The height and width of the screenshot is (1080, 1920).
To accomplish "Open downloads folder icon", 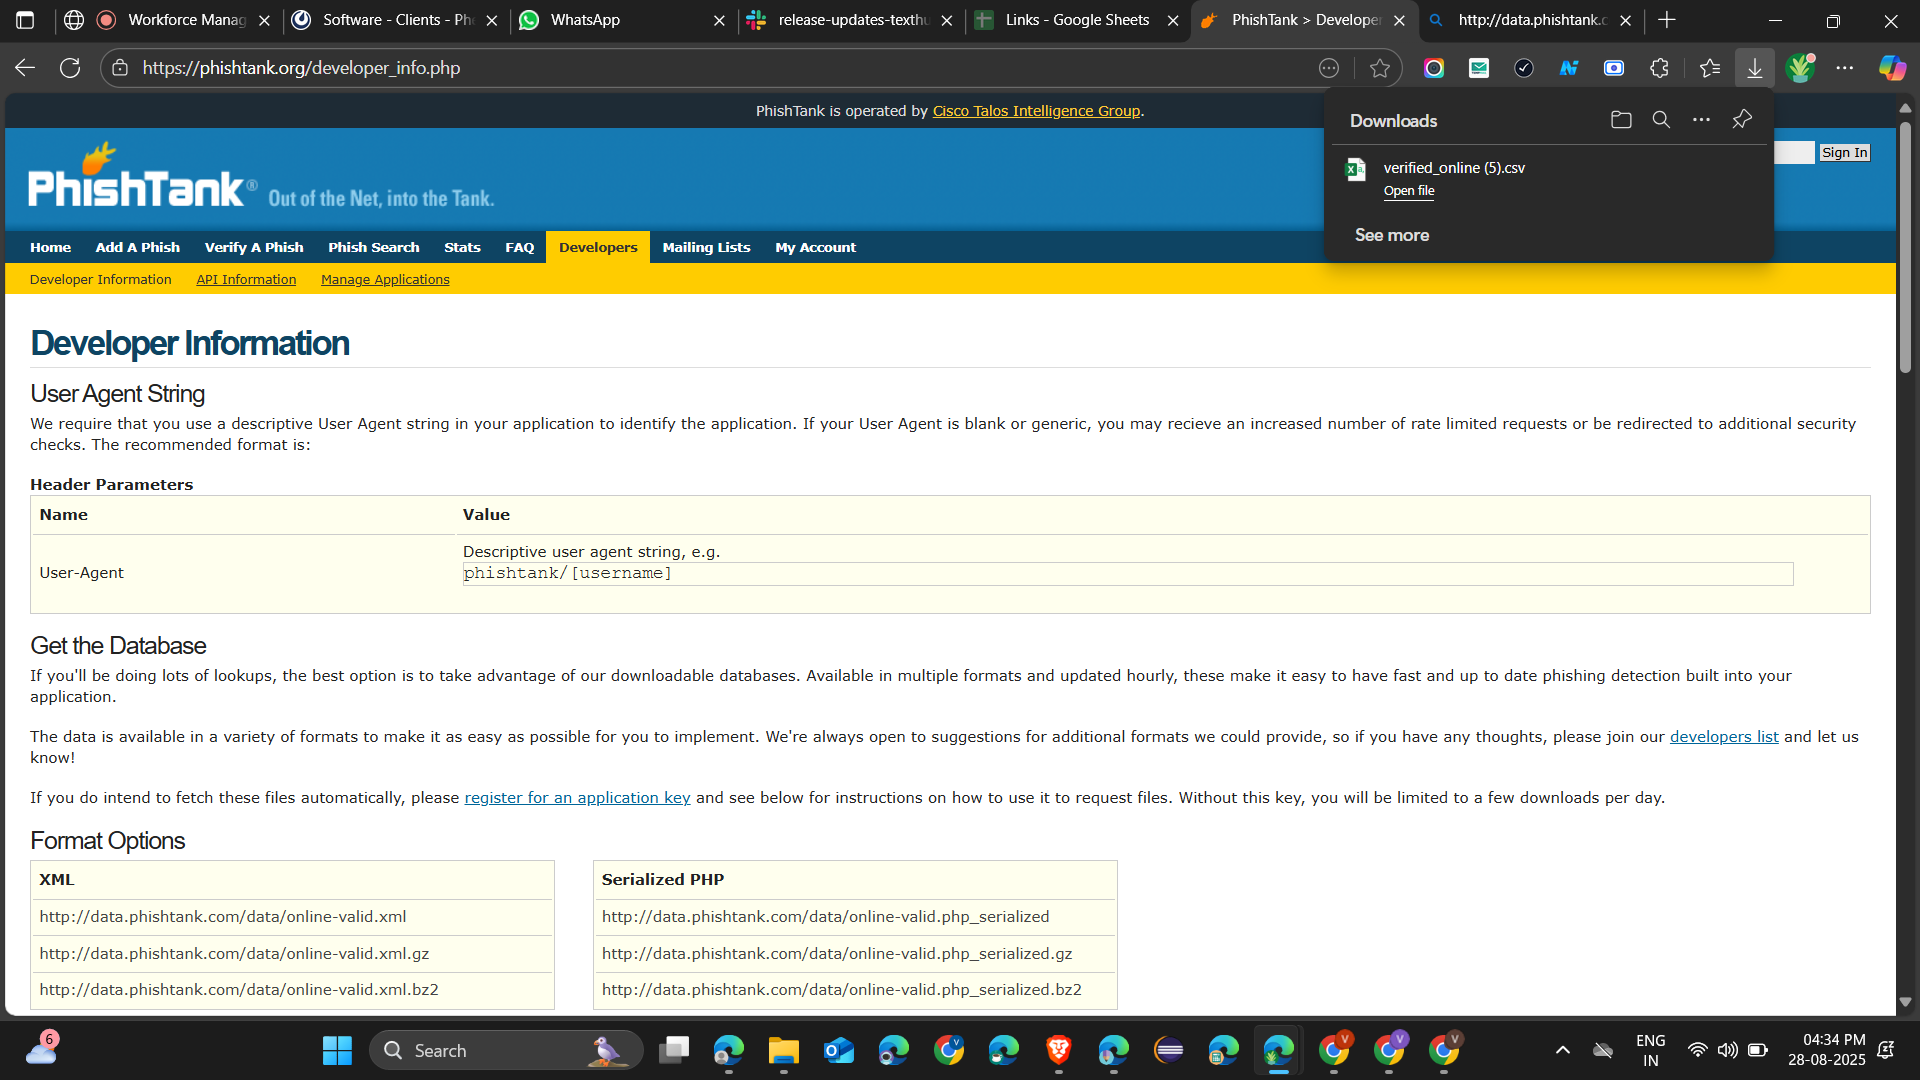I will pos(1621,120).
